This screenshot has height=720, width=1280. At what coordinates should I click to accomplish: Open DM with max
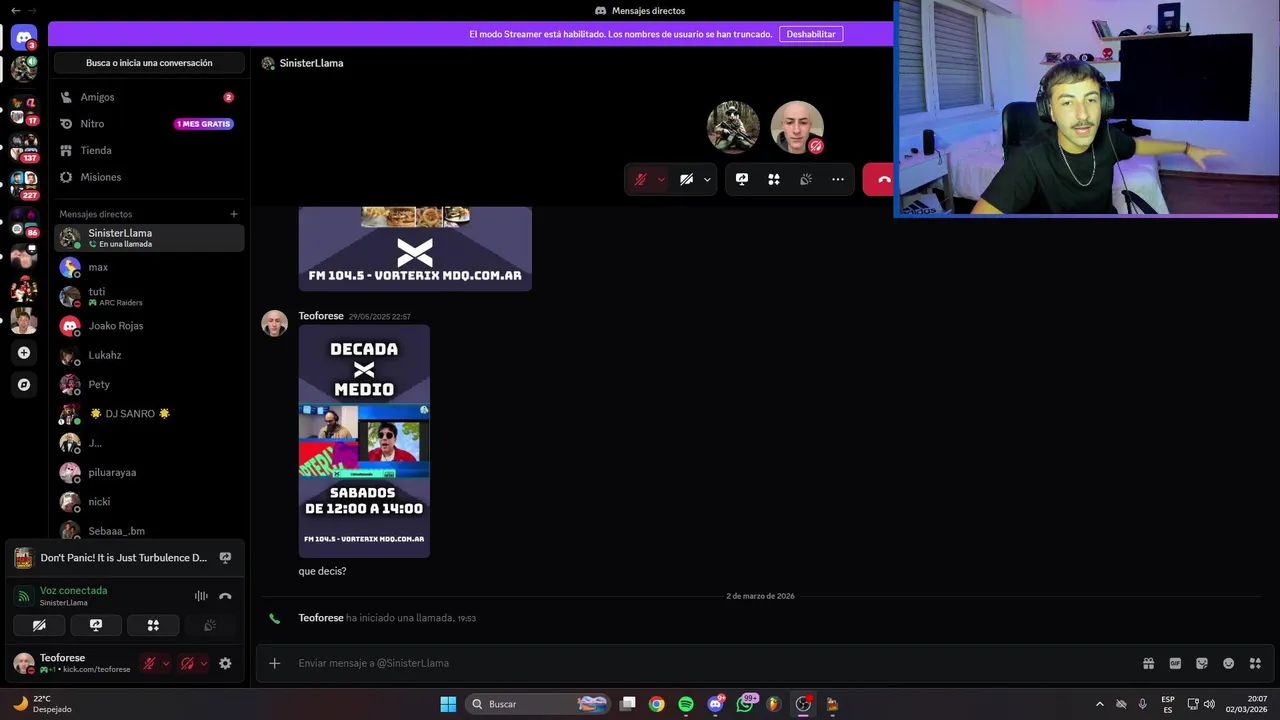[149, 267]
